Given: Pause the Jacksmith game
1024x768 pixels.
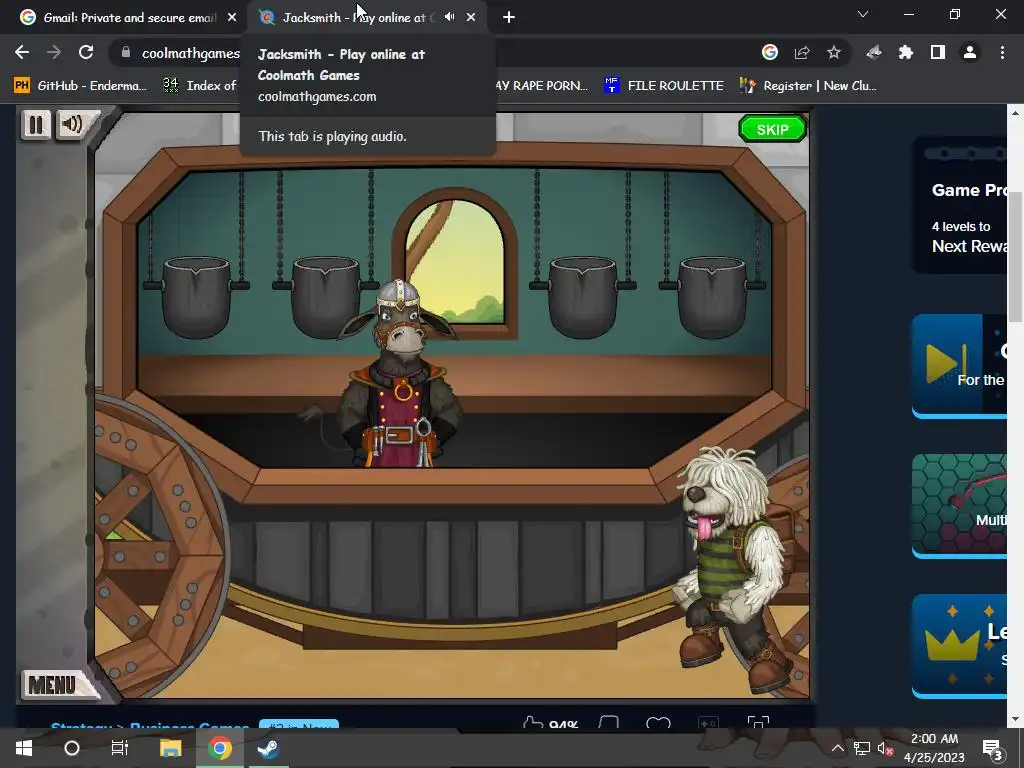Looking at the screenshot, I should (36, 125).
